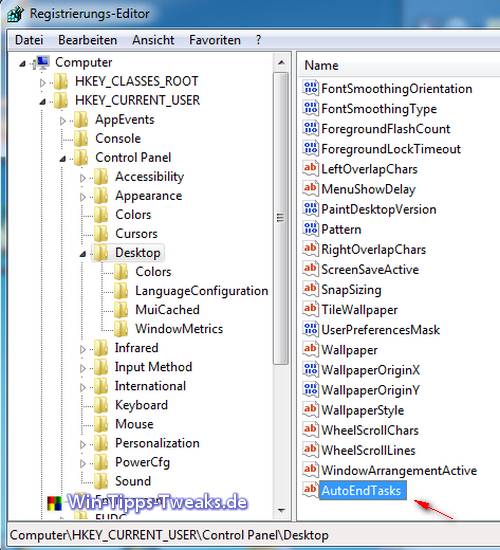Click binary icon of FontSmoothingType
This screenshot has height=550, width=500.
pos(311,108)
